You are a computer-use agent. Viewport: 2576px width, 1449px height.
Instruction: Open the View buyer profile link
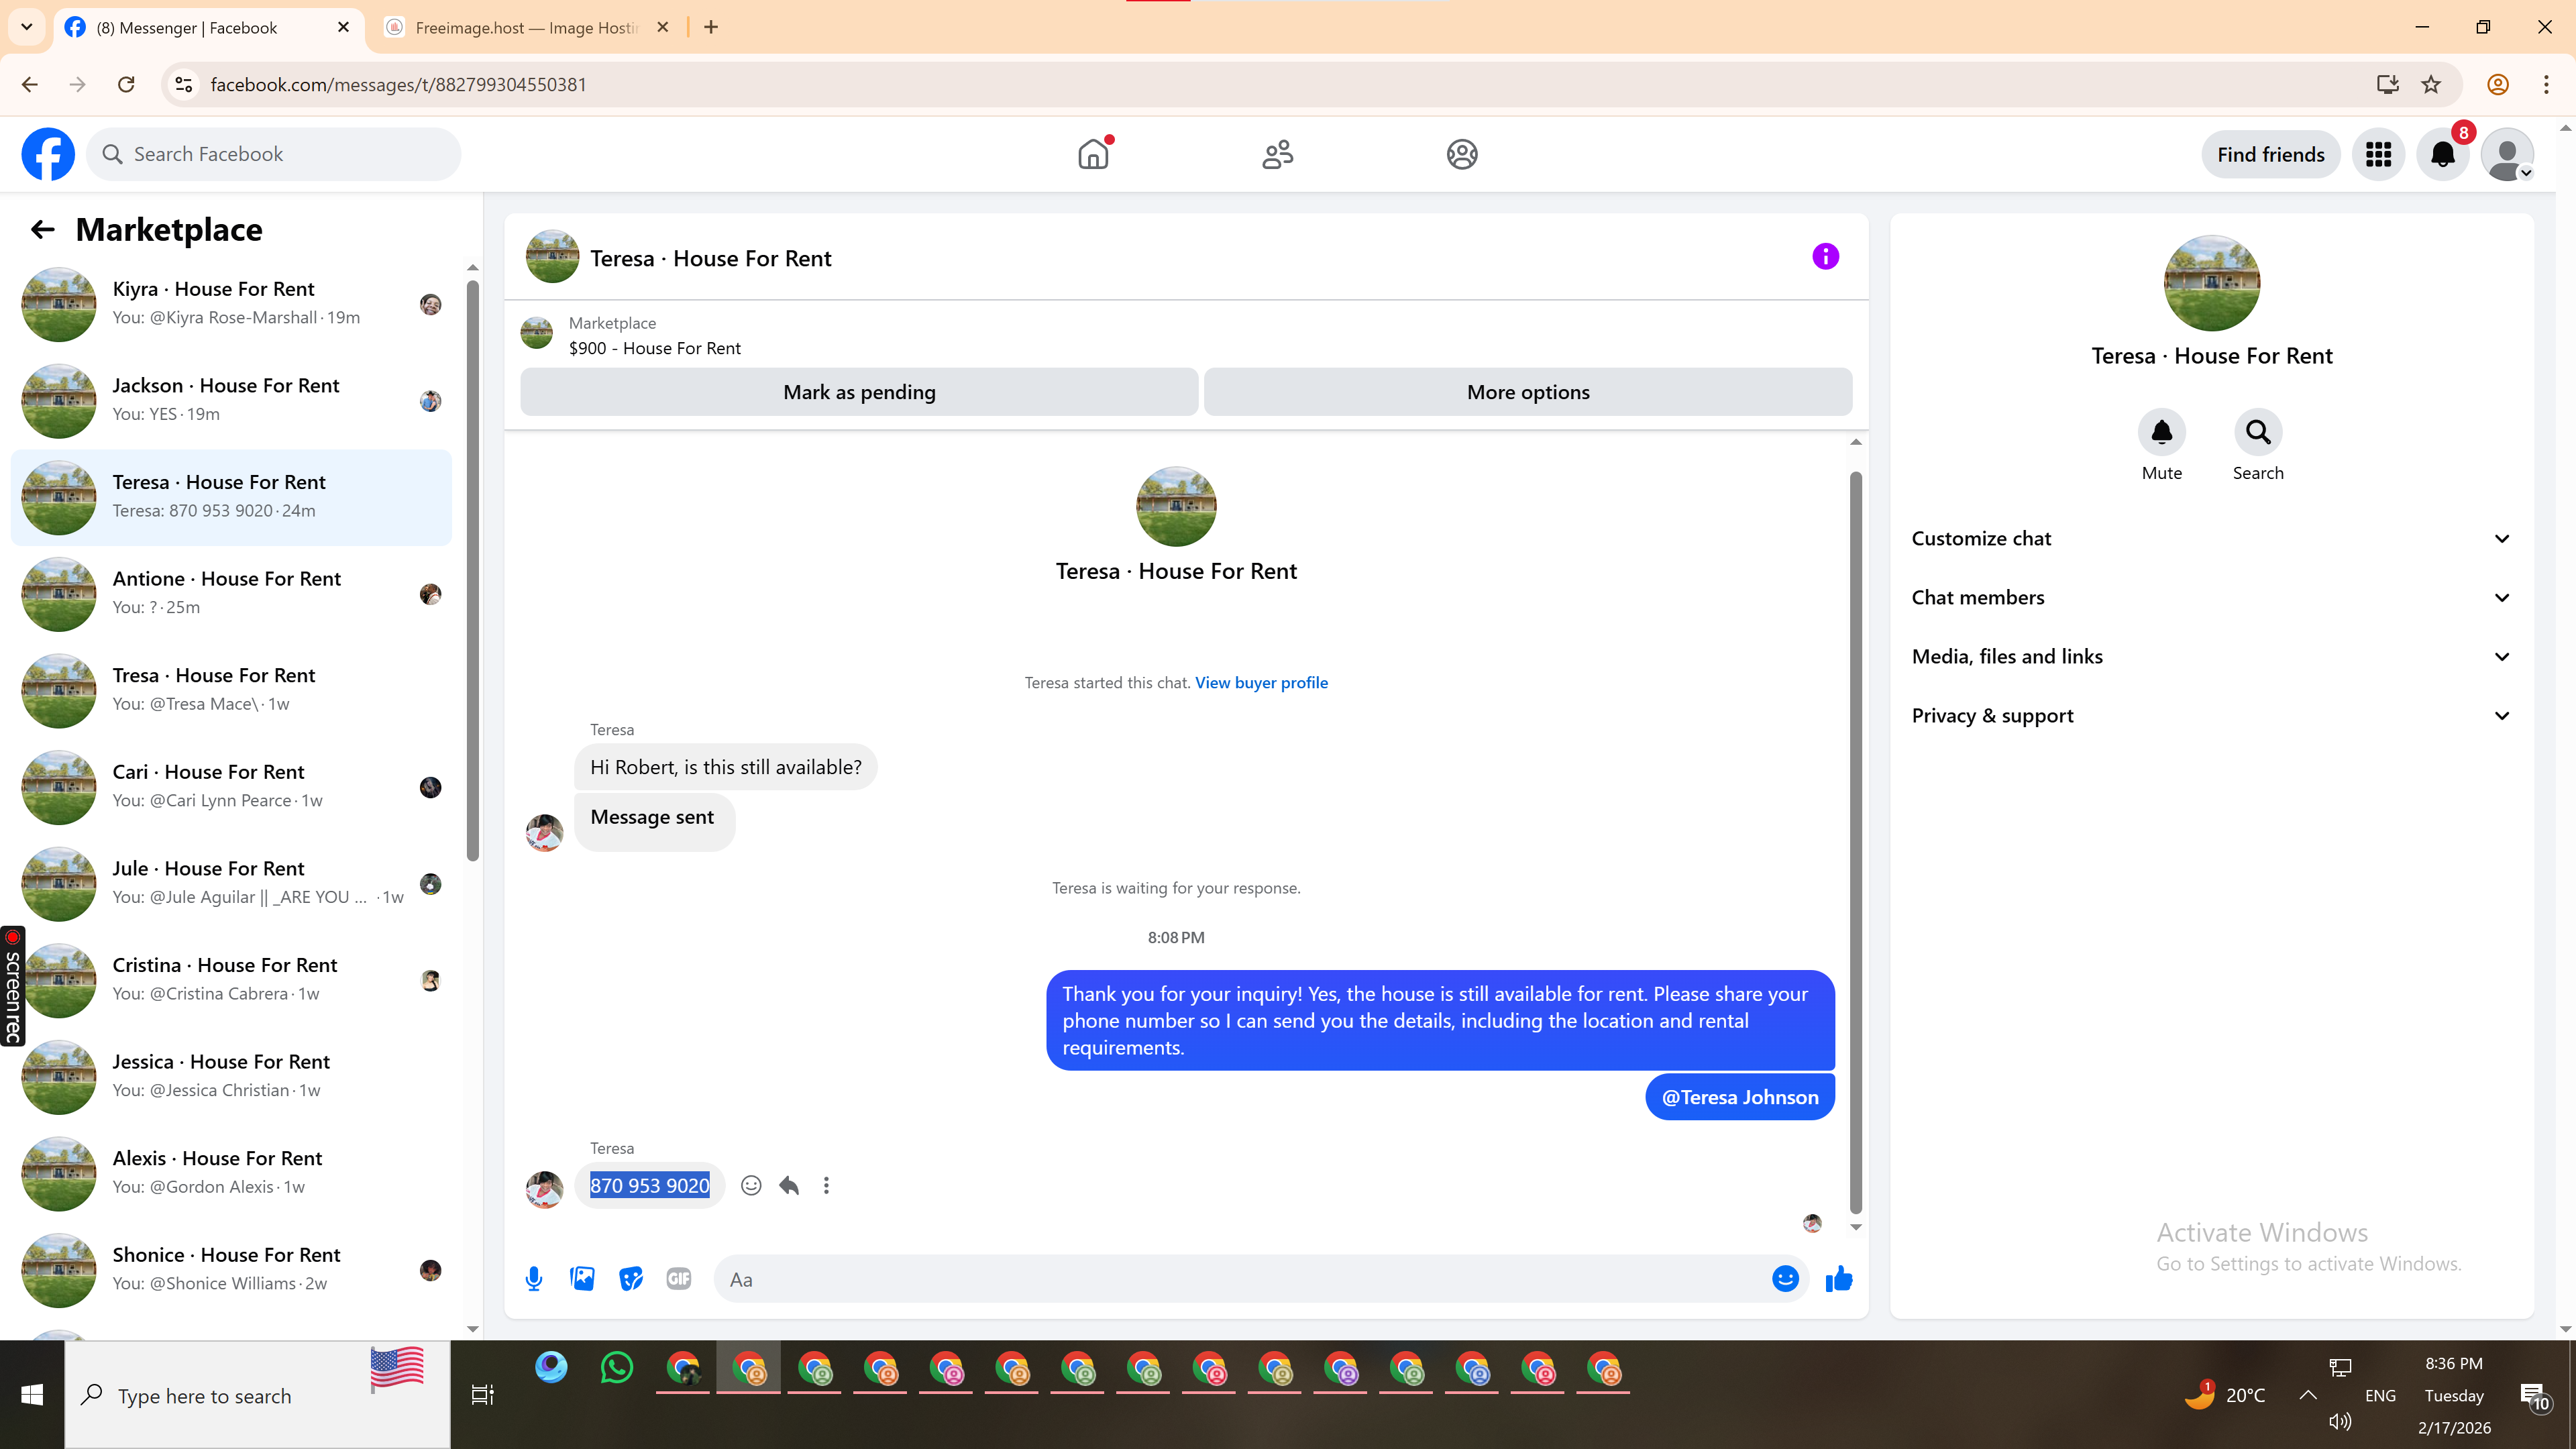tap(1261, 682)
